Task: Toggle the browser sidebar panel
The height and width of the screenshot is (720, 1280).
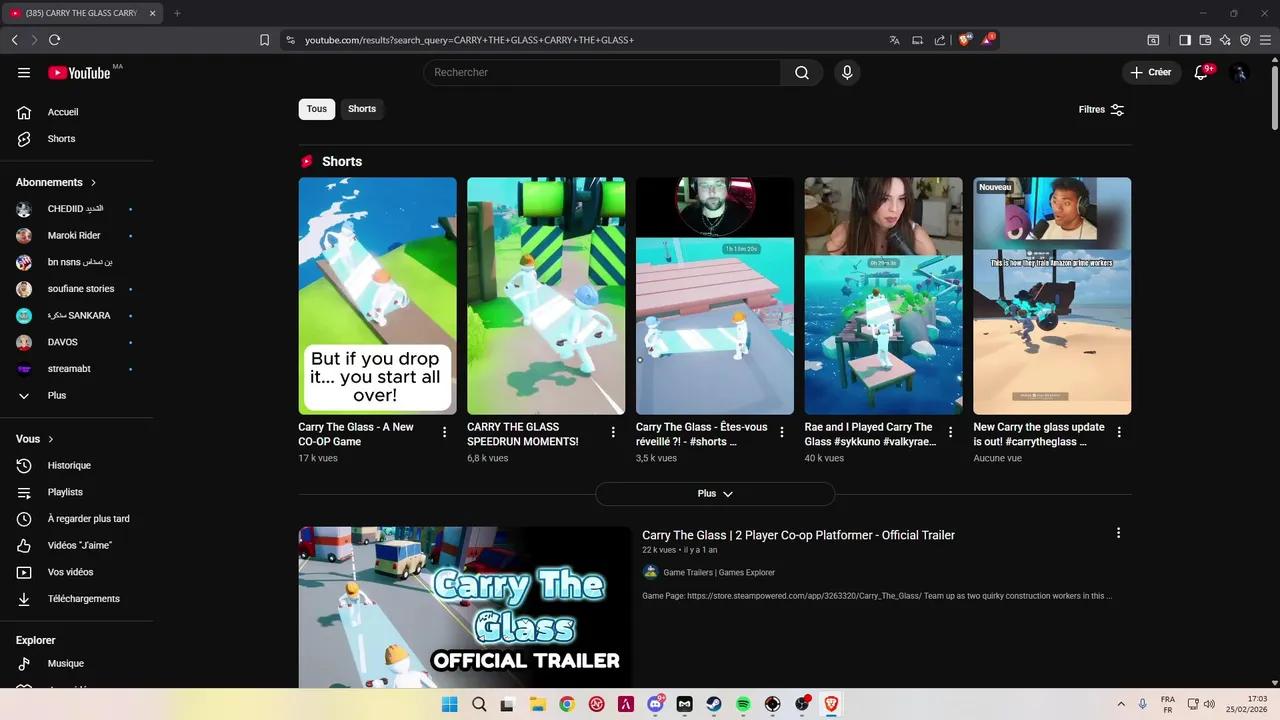Action: pyautogui.click(x=1185, y=40)
